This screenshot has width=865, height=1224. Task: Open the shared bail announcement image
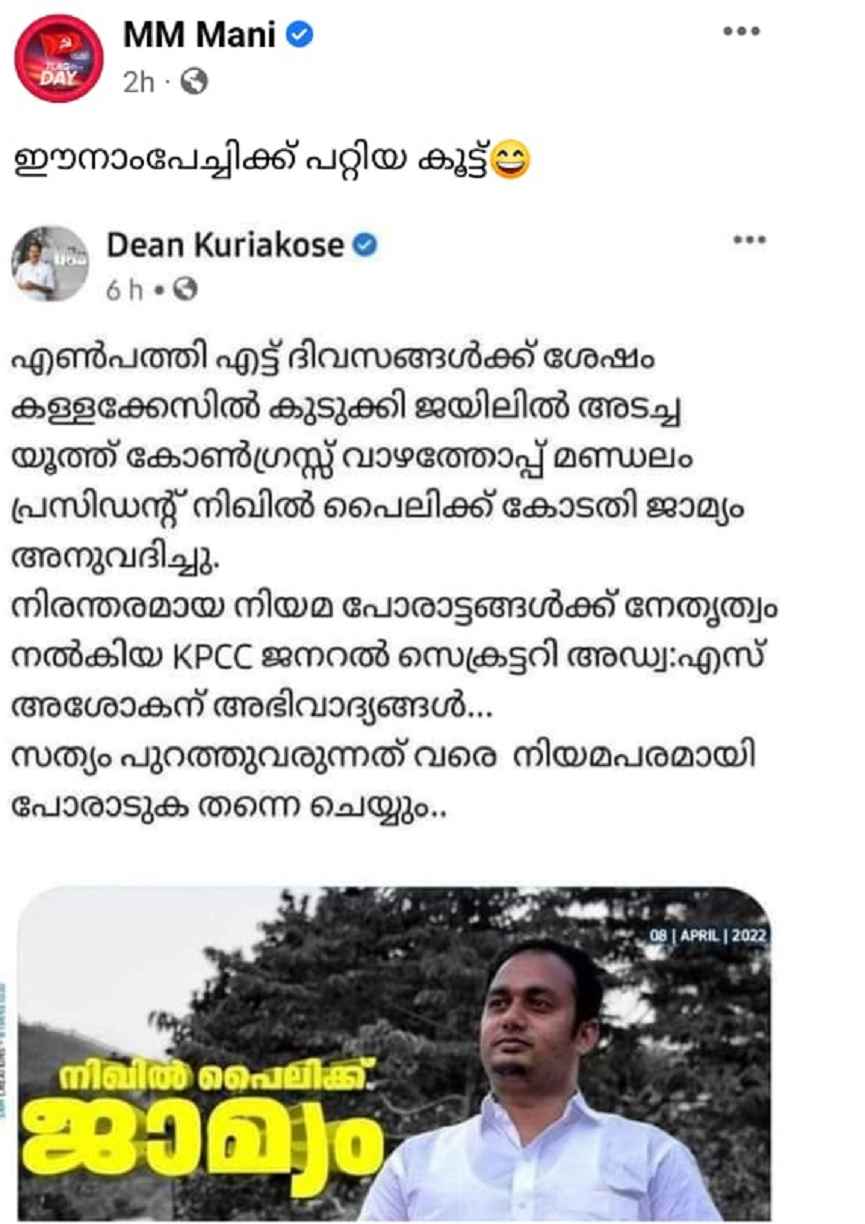pos(395,1053)
